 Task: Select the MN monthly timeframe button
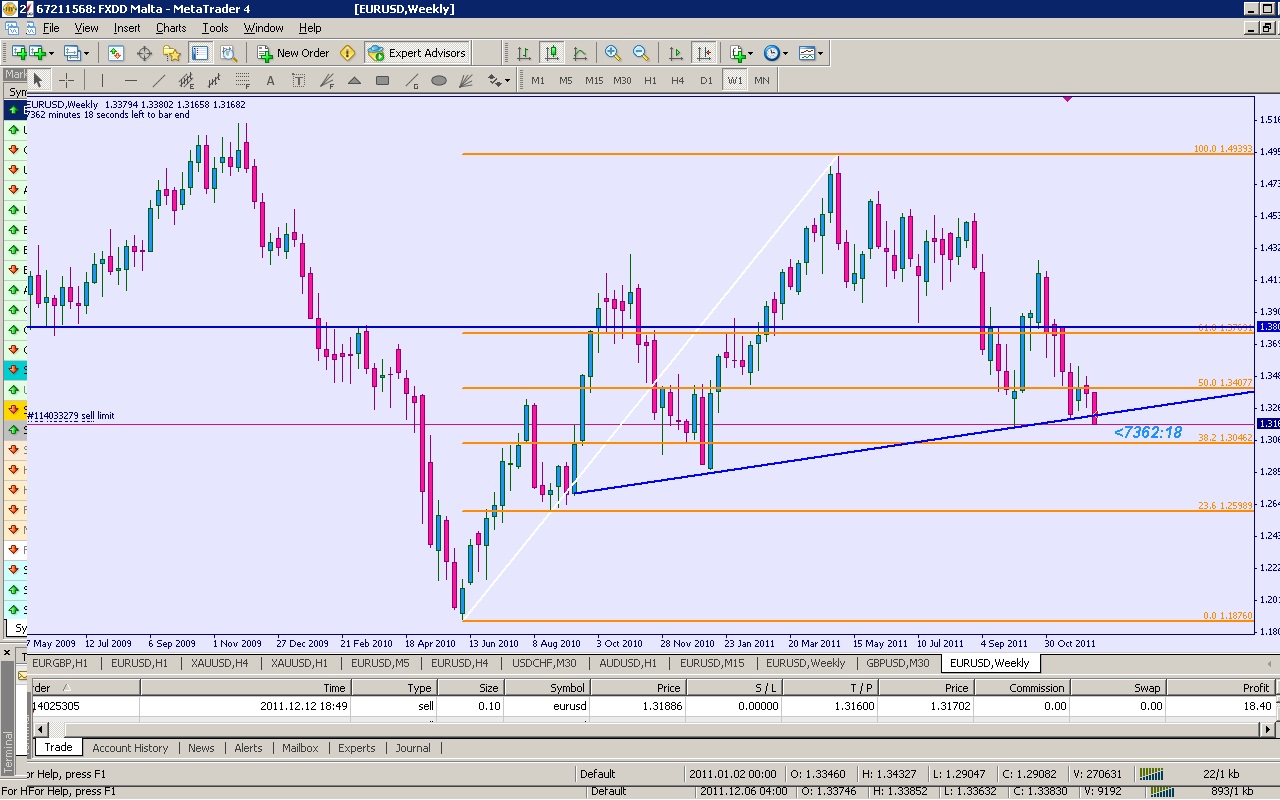(x=762, y=80)
